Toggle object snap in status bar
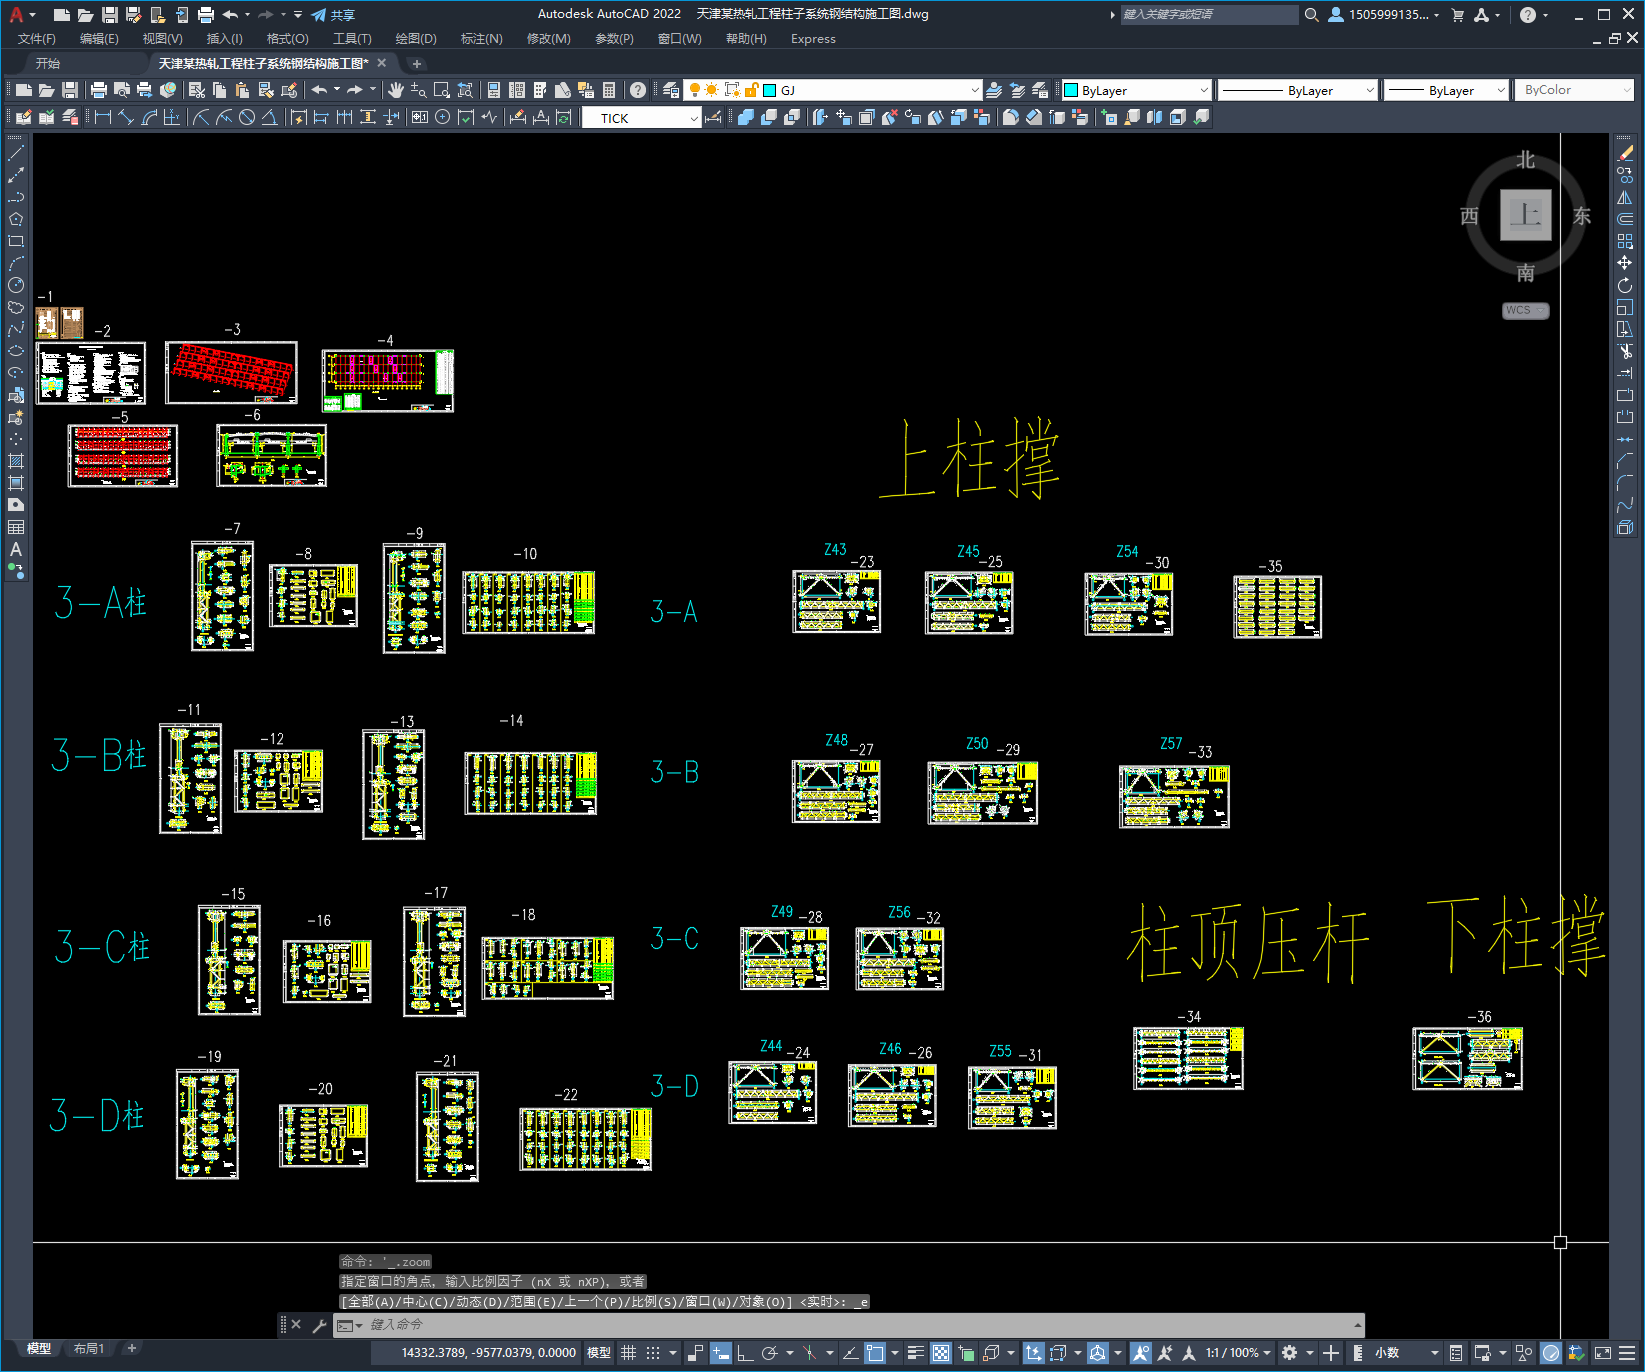Viewport: 1645px width, 1372px height. click(875, 1353)
